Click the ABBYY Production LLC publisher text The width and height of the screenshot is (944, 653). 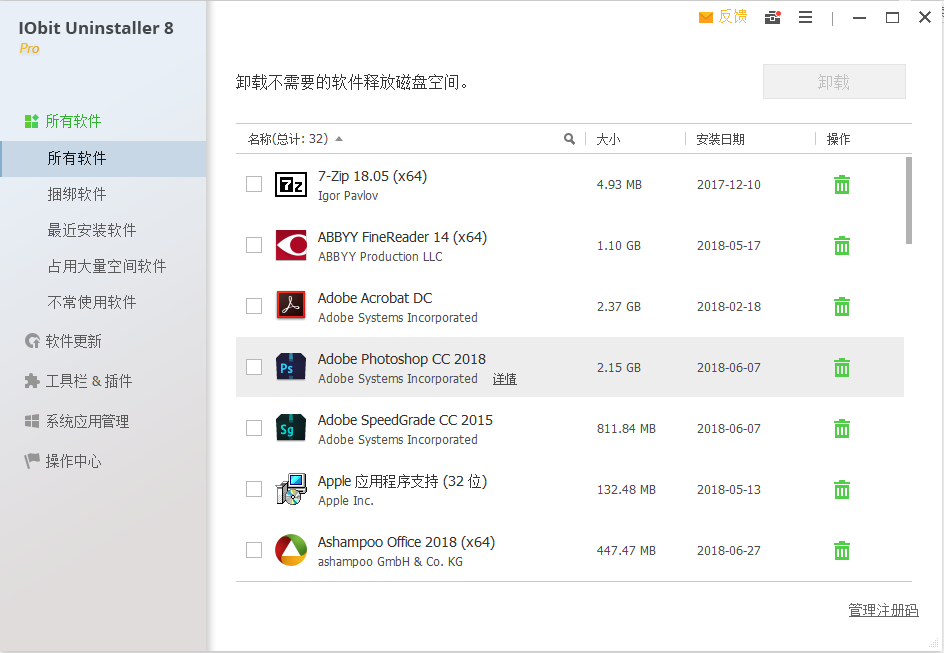coord(380,256)
